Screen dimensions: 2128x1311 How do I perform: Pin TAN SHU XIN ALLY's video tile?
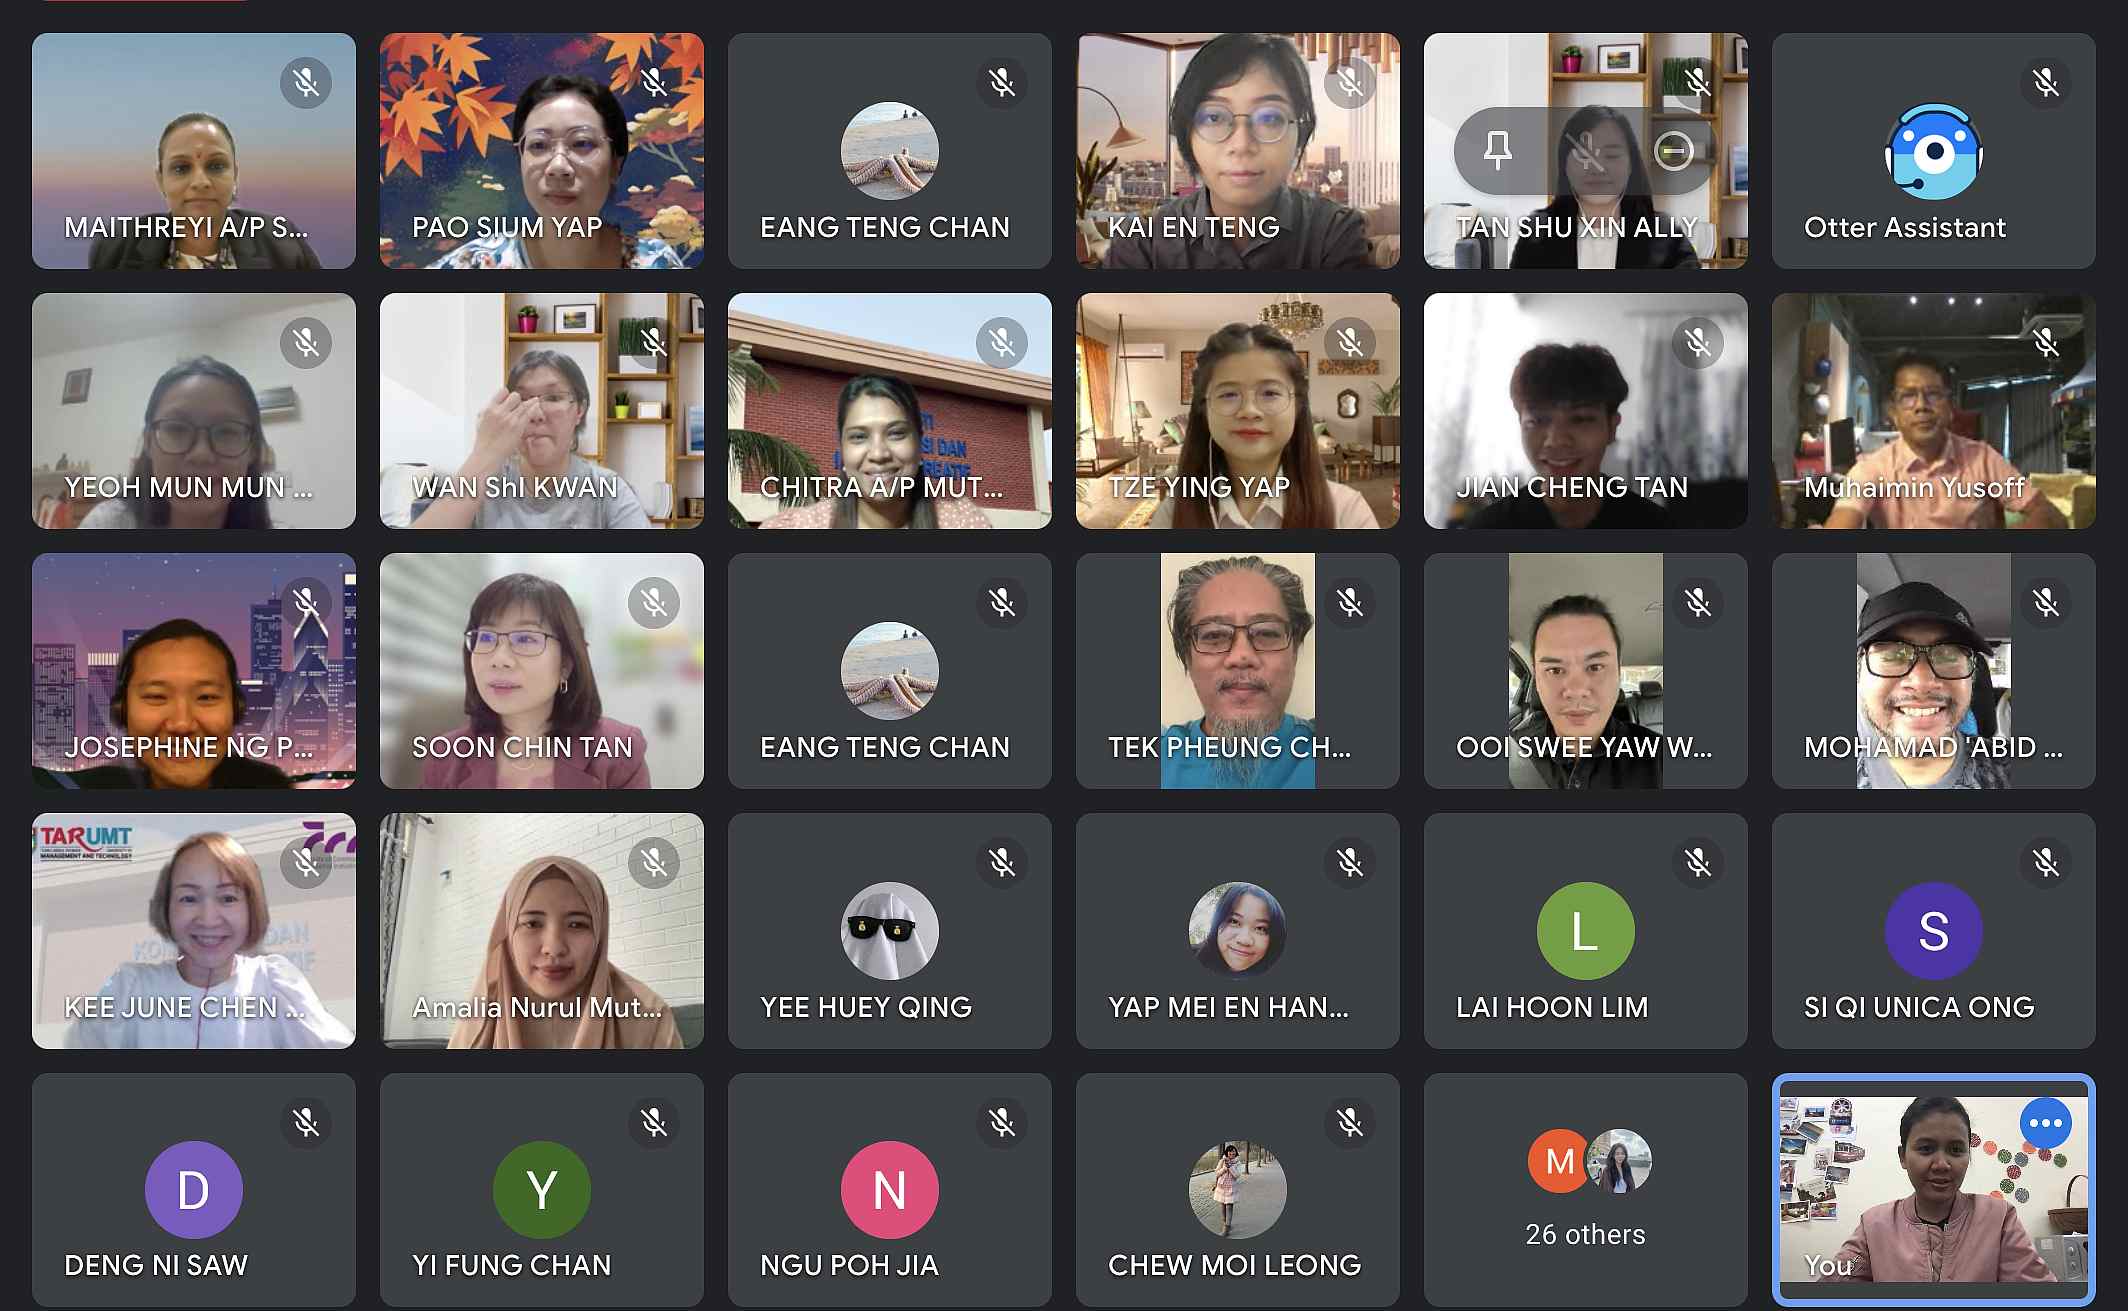coord(1497,152)
